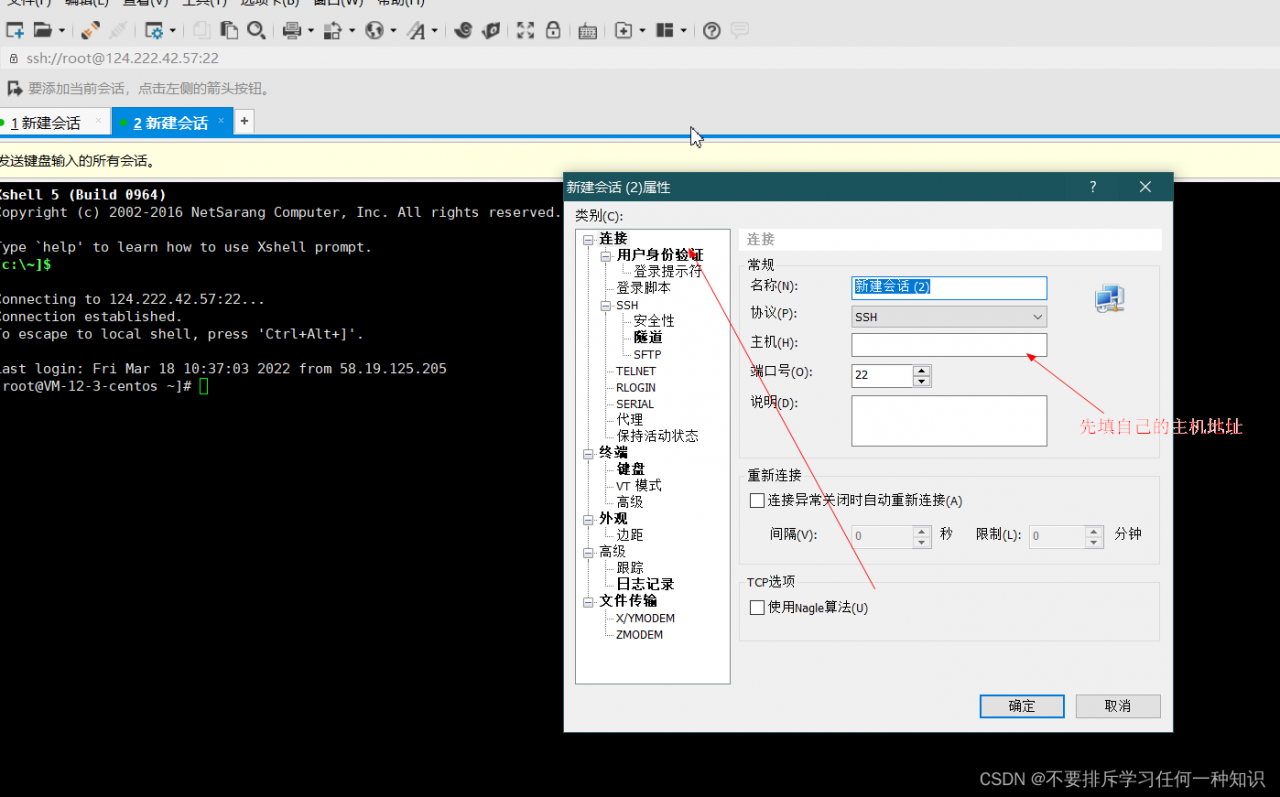This screenshot has width=1280, height=797.
Task: Select ZMODEM in the category tree
Action: pyautogui.click(x=639, y=634)
